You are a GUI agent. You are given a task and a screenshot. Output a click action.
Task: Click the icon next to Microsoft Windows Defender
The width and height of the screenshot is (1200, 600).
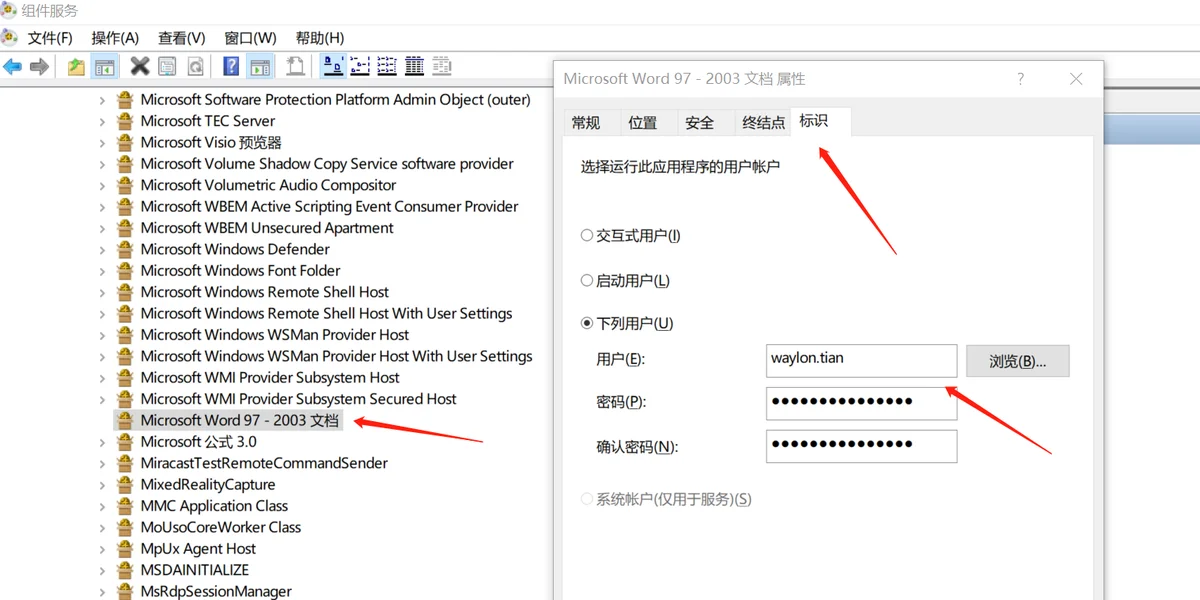(125, 249)
